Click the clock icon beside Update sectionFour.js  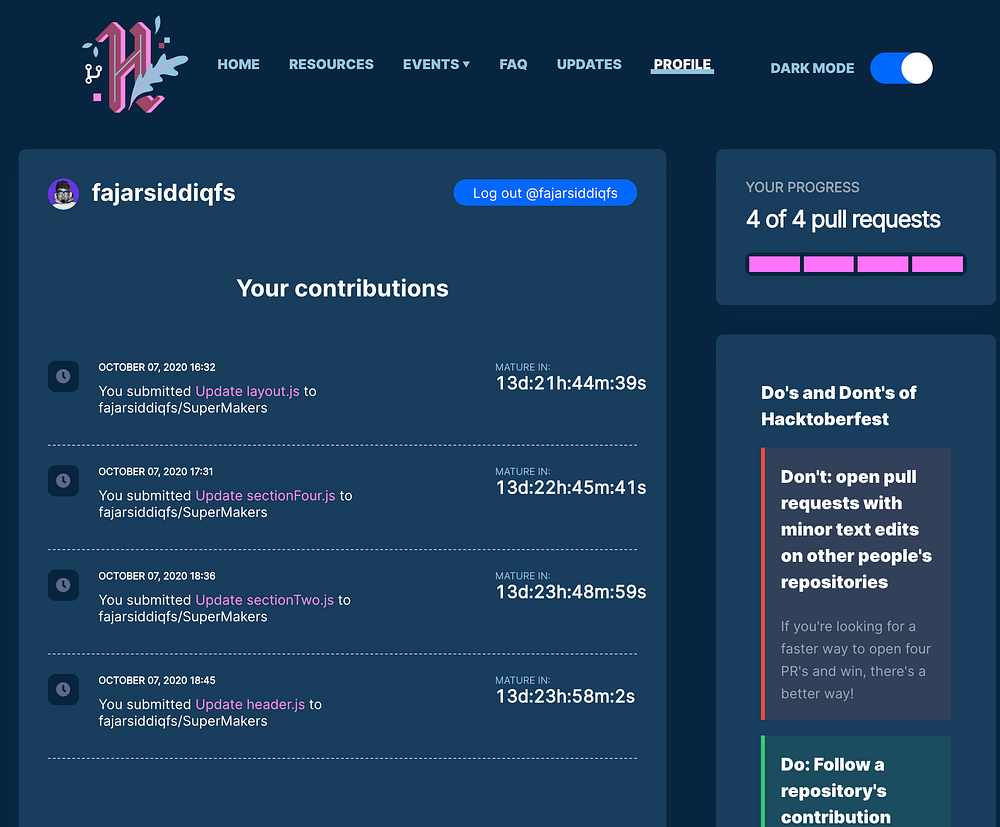tap(63, 480)
